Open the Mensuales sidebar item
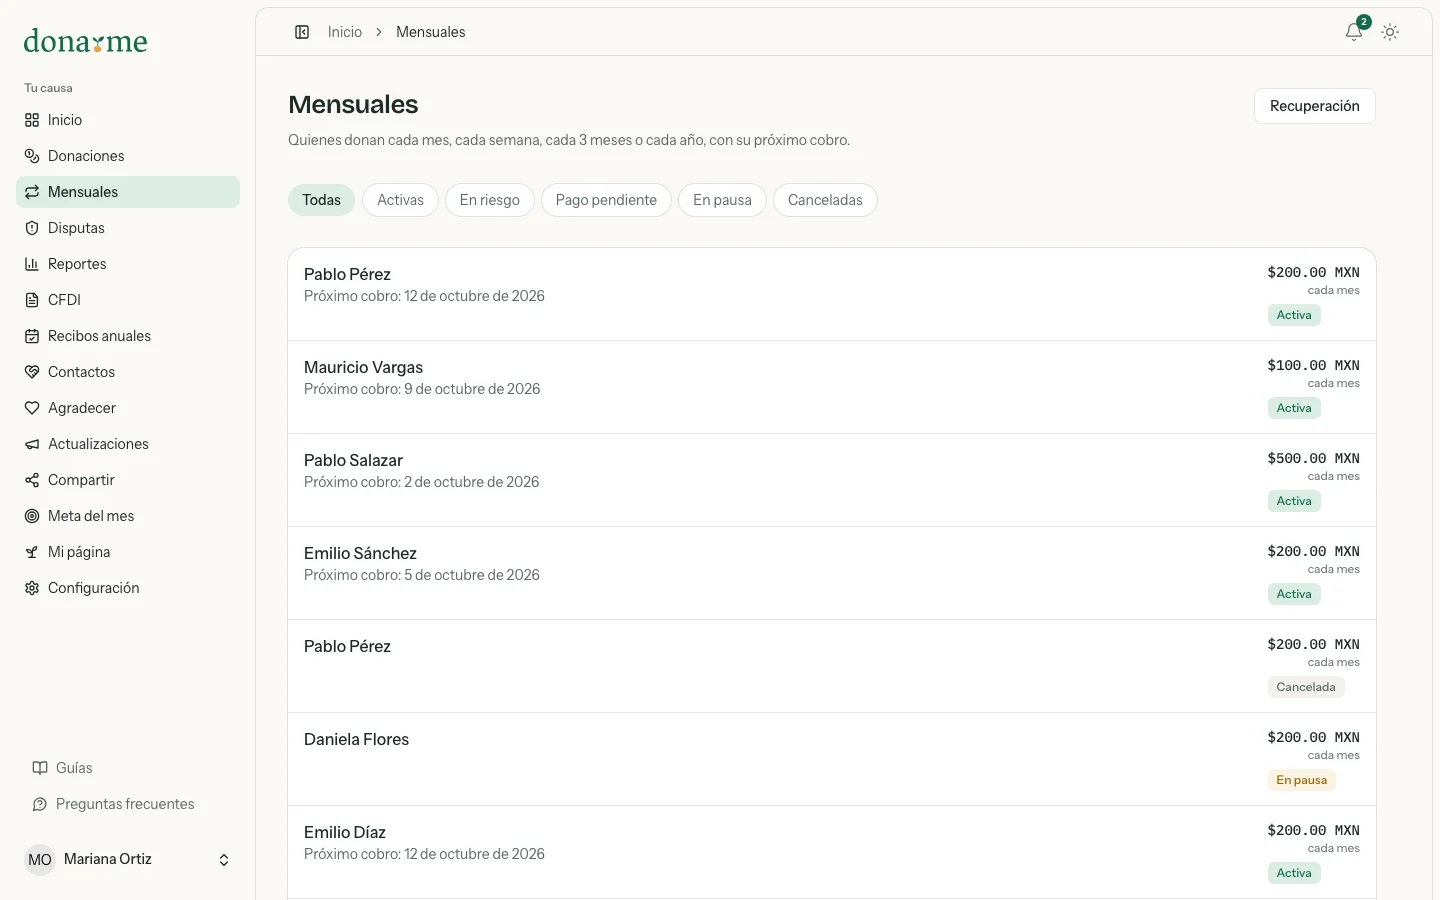Screen dimensions: 1440x900 (128, 192)
